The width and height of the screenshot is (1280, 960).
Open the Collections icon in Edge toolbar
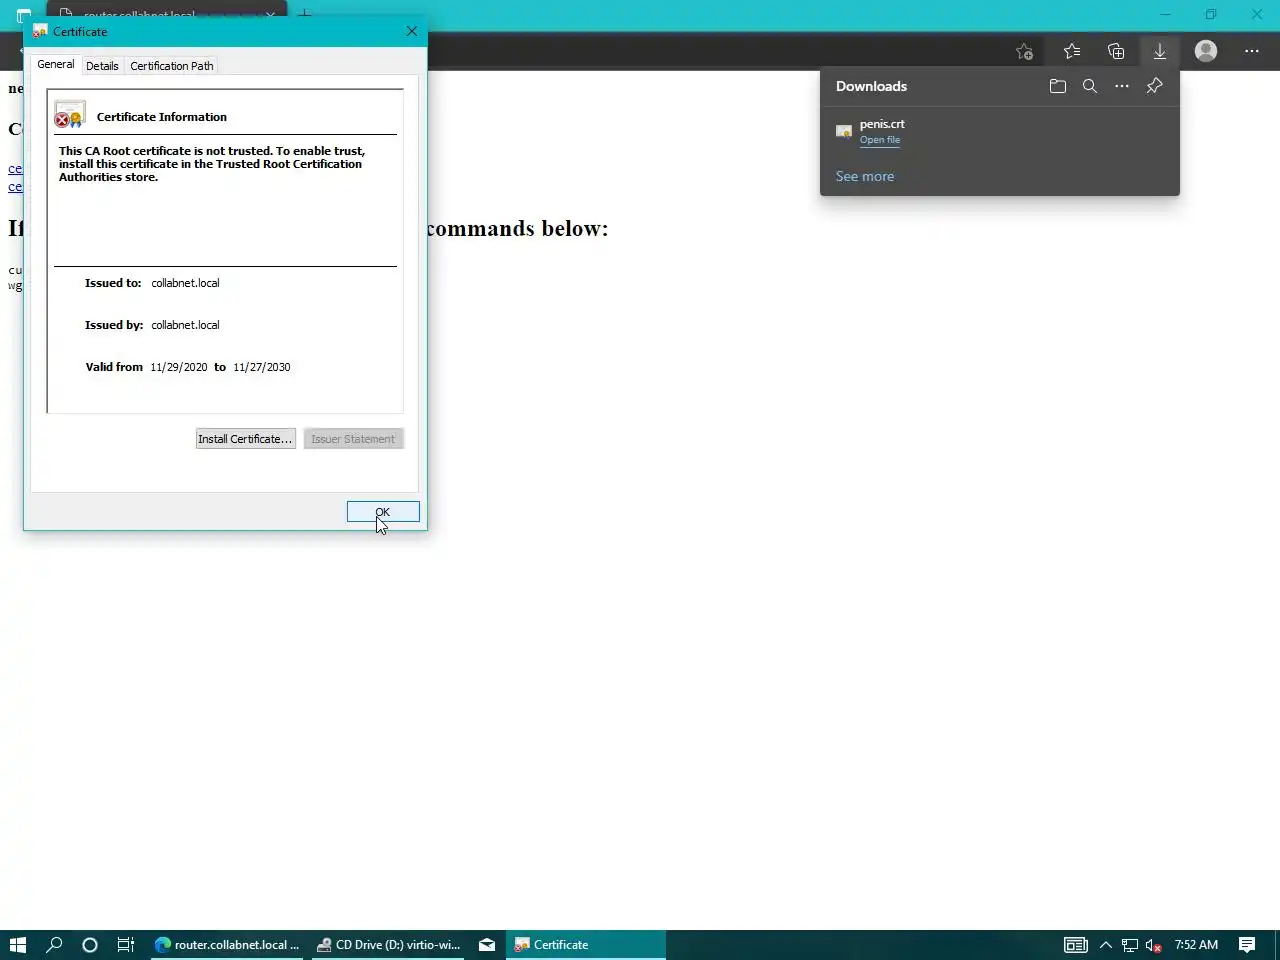[1116, 51]
